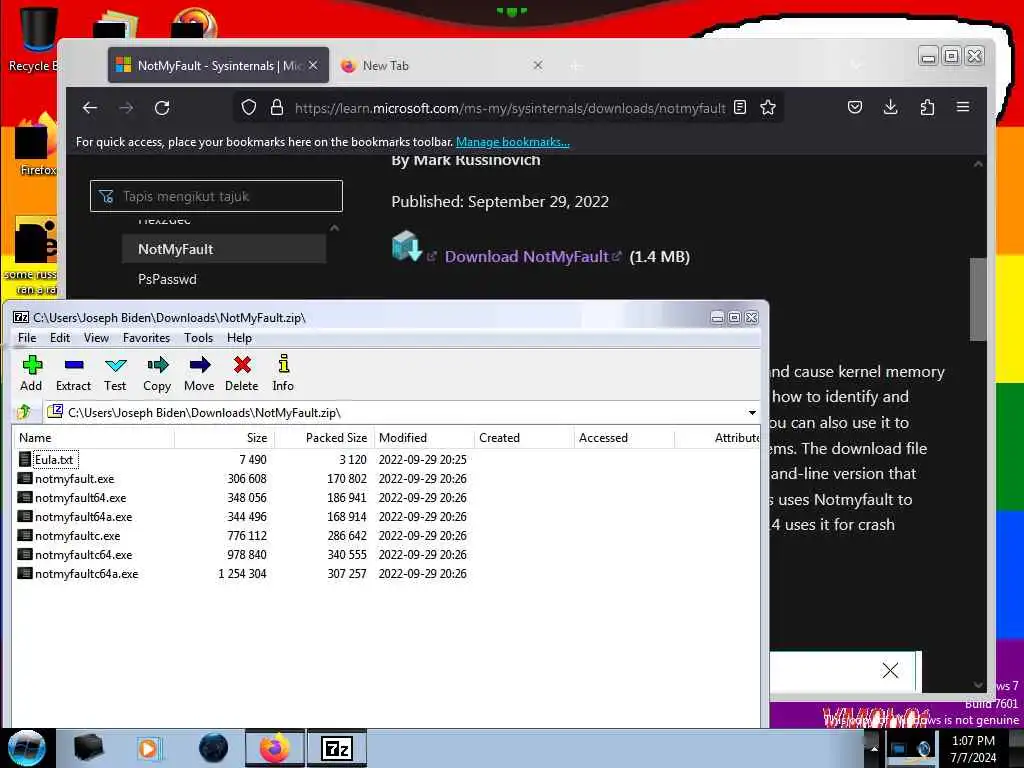This screenshot has height=768, width=1024.
Task: Sort by Created column header
Action: pos(523,438)
